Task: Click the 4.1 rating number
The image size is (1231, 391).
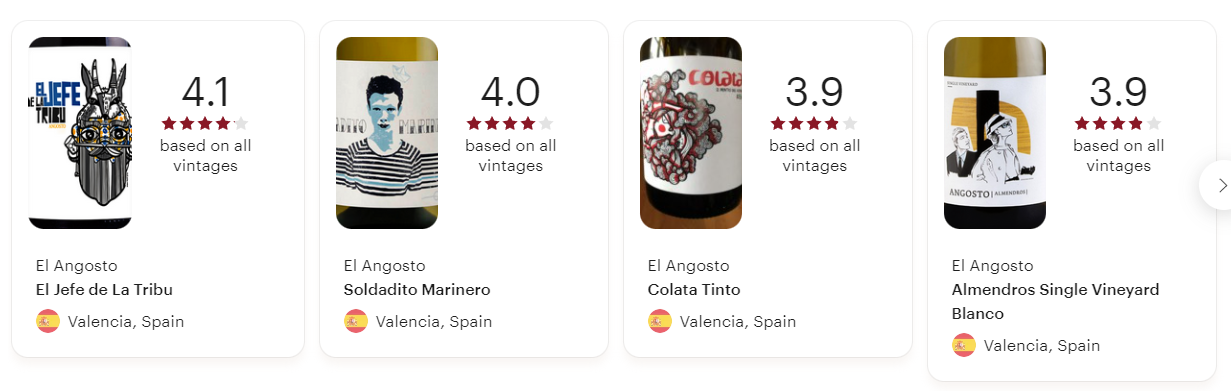Action: point(206,92)
